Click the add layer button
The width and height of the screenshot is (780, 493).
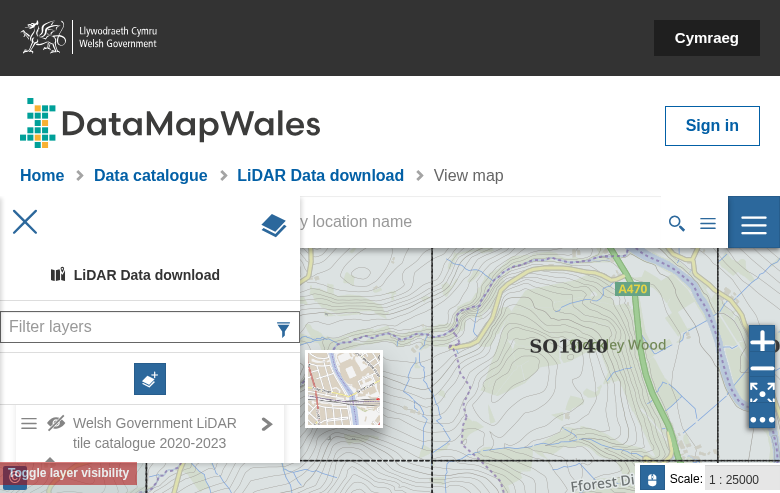click(x=150, y=379)
